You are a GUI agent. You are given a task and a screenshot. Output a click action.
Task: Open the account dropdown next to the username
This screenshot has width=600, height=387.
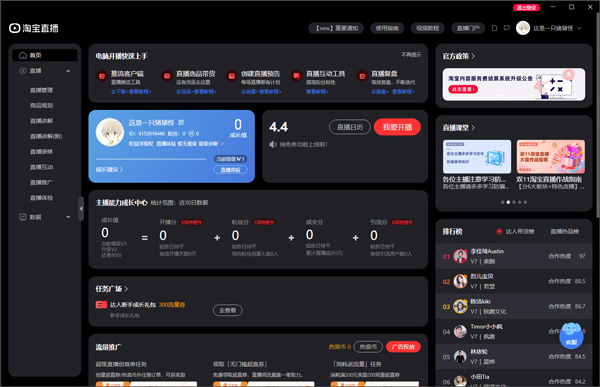click(579, 28)
